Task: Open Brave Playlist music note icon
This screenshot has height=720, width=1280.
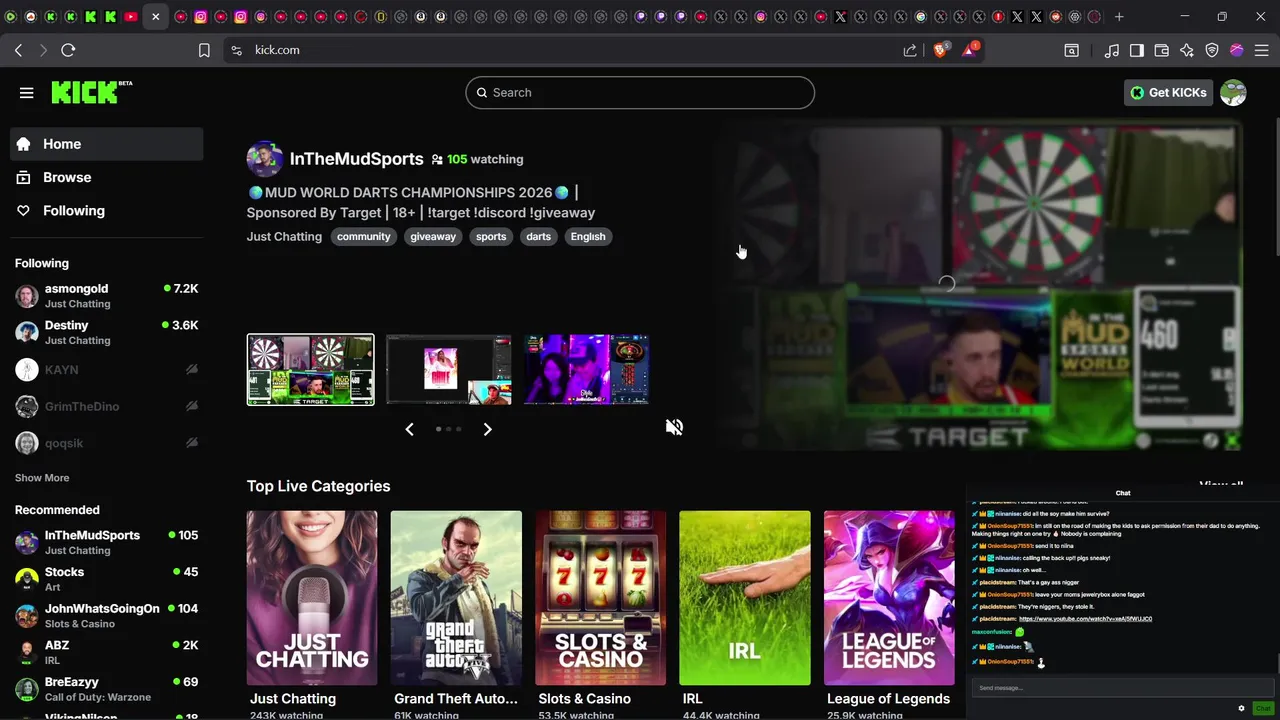Action: pyautogui.click(x=1112, y=50)
